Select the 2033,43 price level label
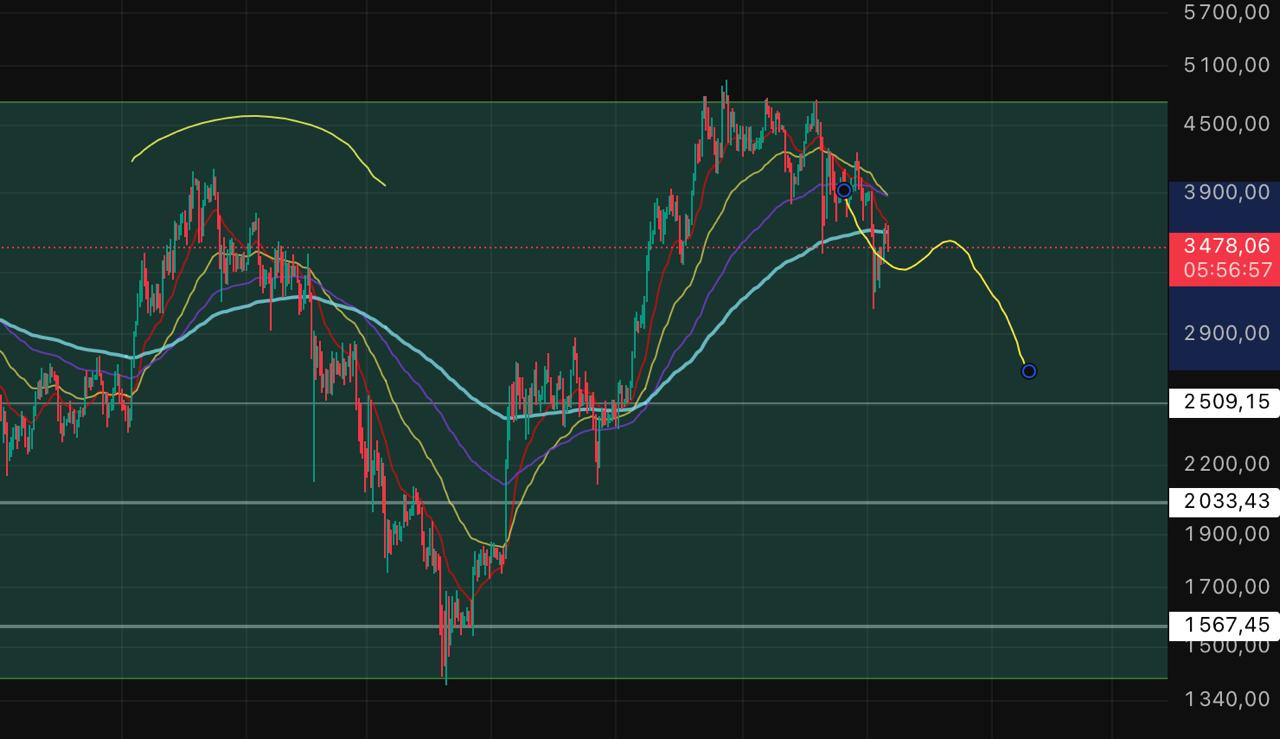 click(x=1225, y=501)
